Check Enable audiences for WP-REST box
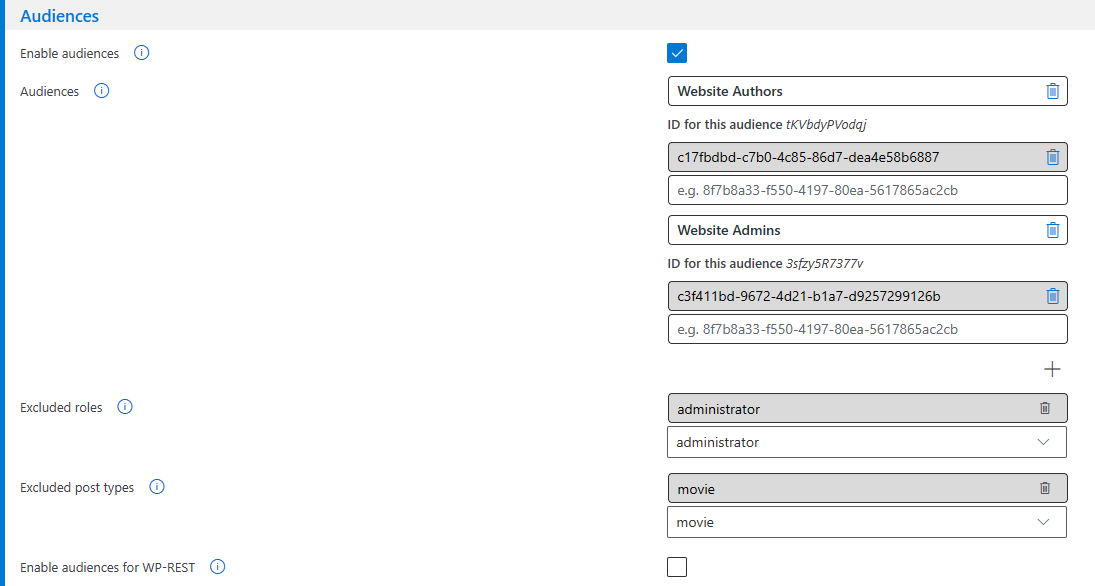The height and width of the screenshot is (586, 1095). pos(677,566)
